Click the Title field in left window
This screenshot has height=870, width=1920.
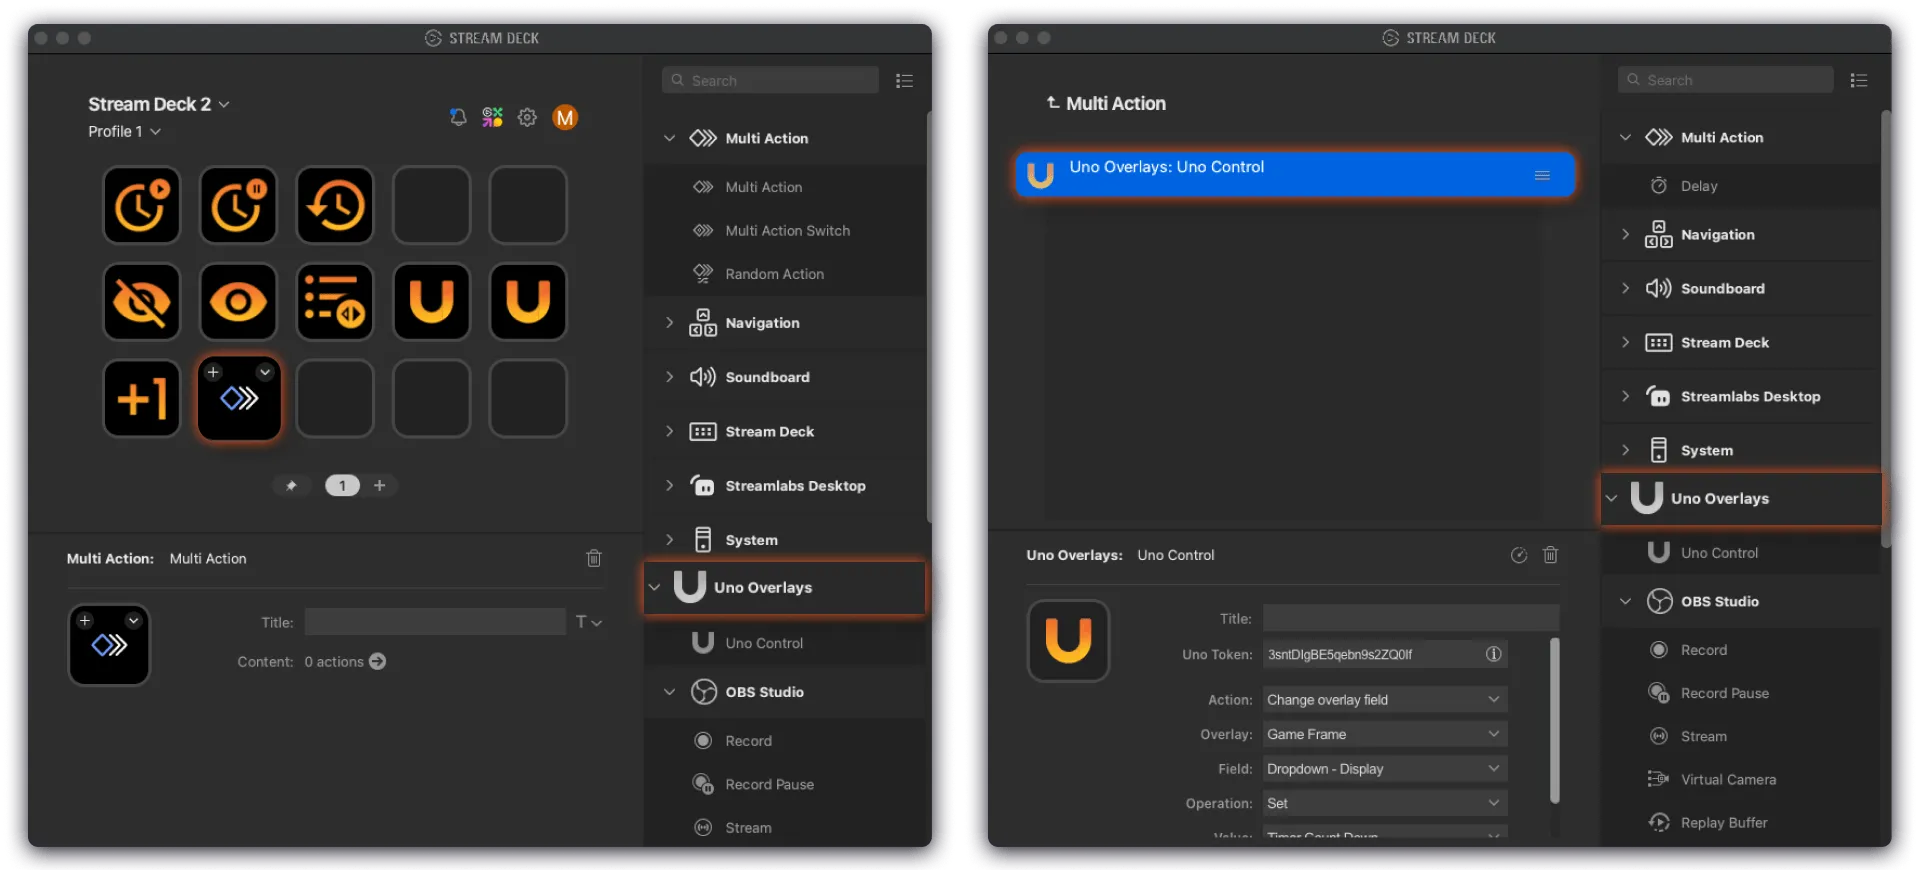pyautogui.click(x=435, y=622)
